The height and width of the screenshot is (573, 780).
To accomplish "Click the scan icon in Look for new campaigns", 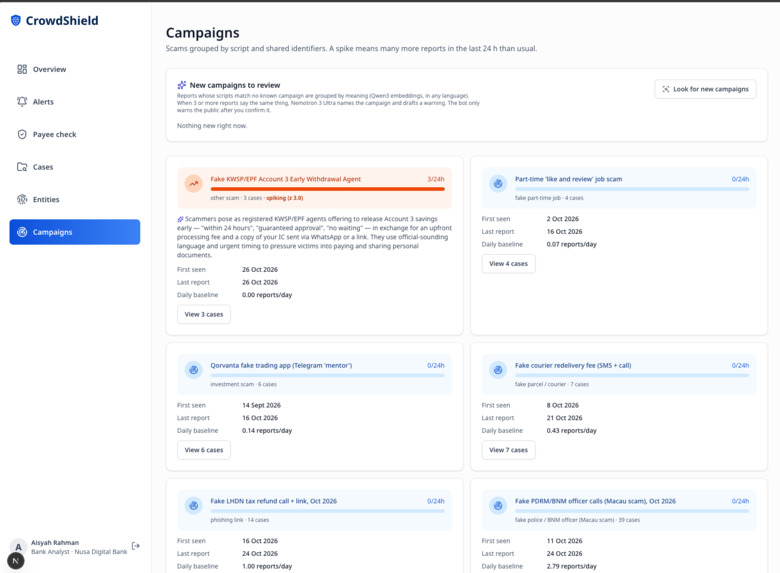I will [x=666, y=89].
